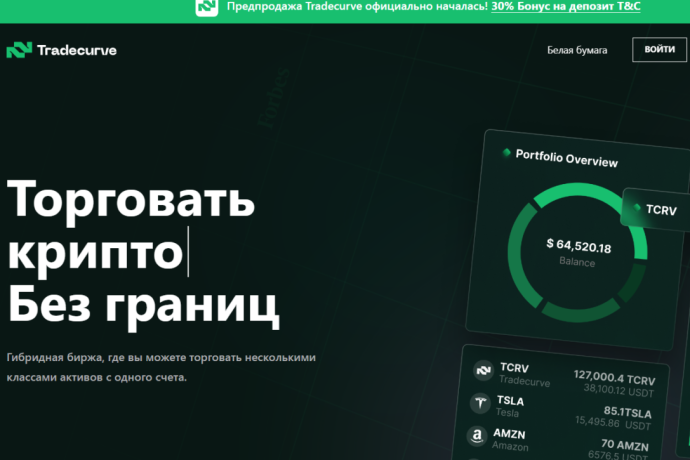Click the Tradecurve logo icon in header

(19, 50)
